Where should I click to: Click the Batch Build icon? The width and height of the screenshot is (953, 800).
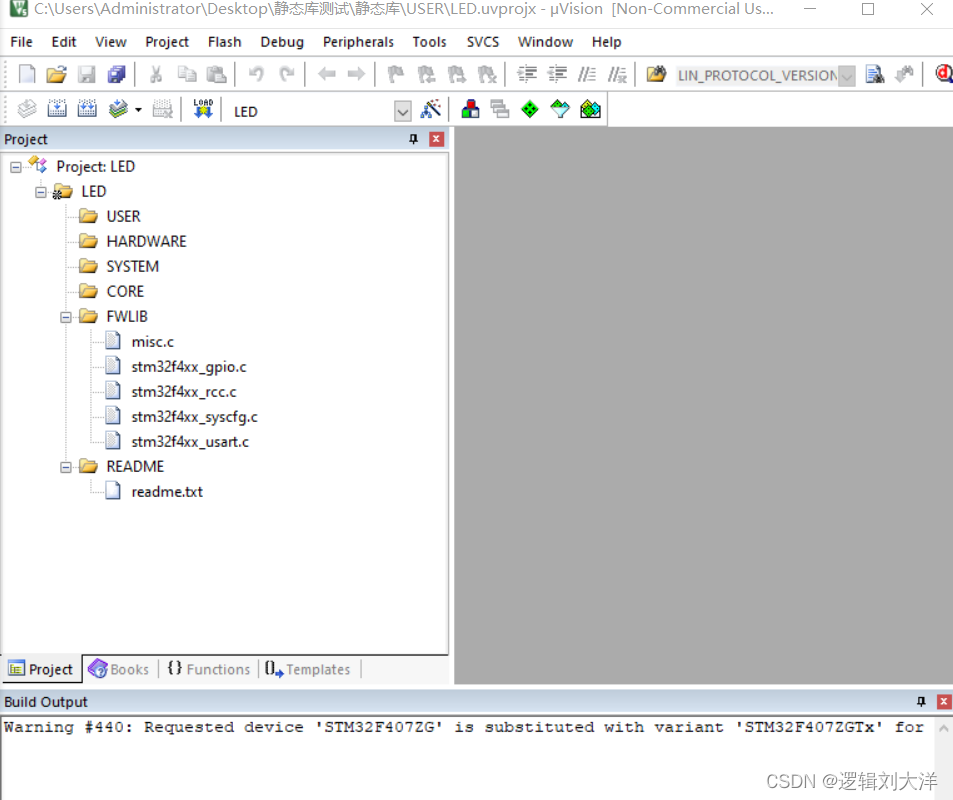118,109
